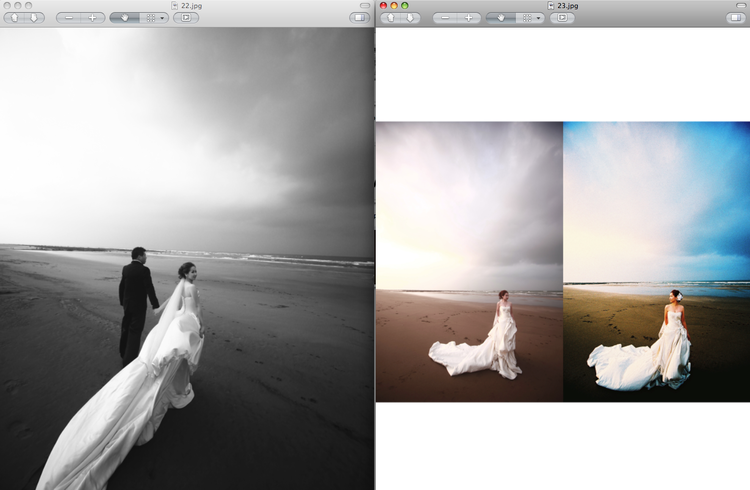Click the left bride photo with pink sky
The width and height of the screenshot is (750, 490).
coord(470,262)
